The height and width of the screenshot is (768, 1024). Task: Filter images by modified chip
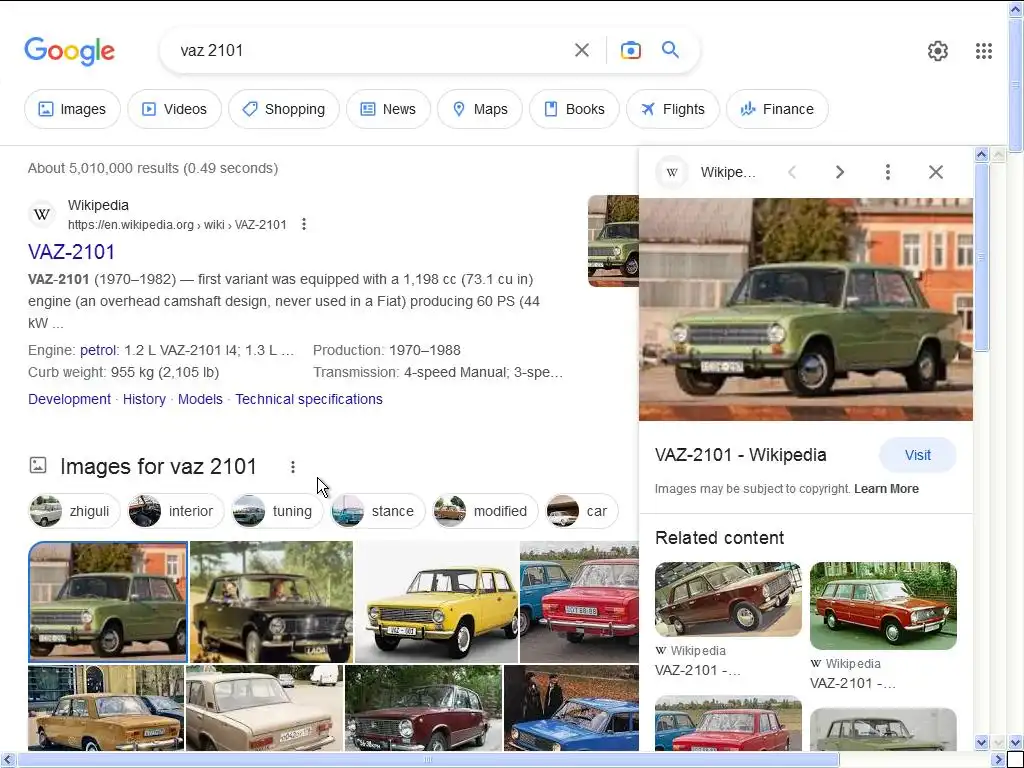(485, 511)
